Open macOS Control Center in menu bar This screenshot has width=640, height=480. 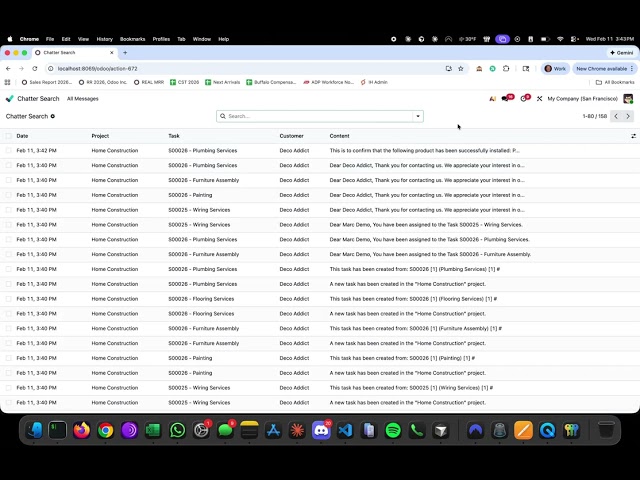click(x=574, y=39)
